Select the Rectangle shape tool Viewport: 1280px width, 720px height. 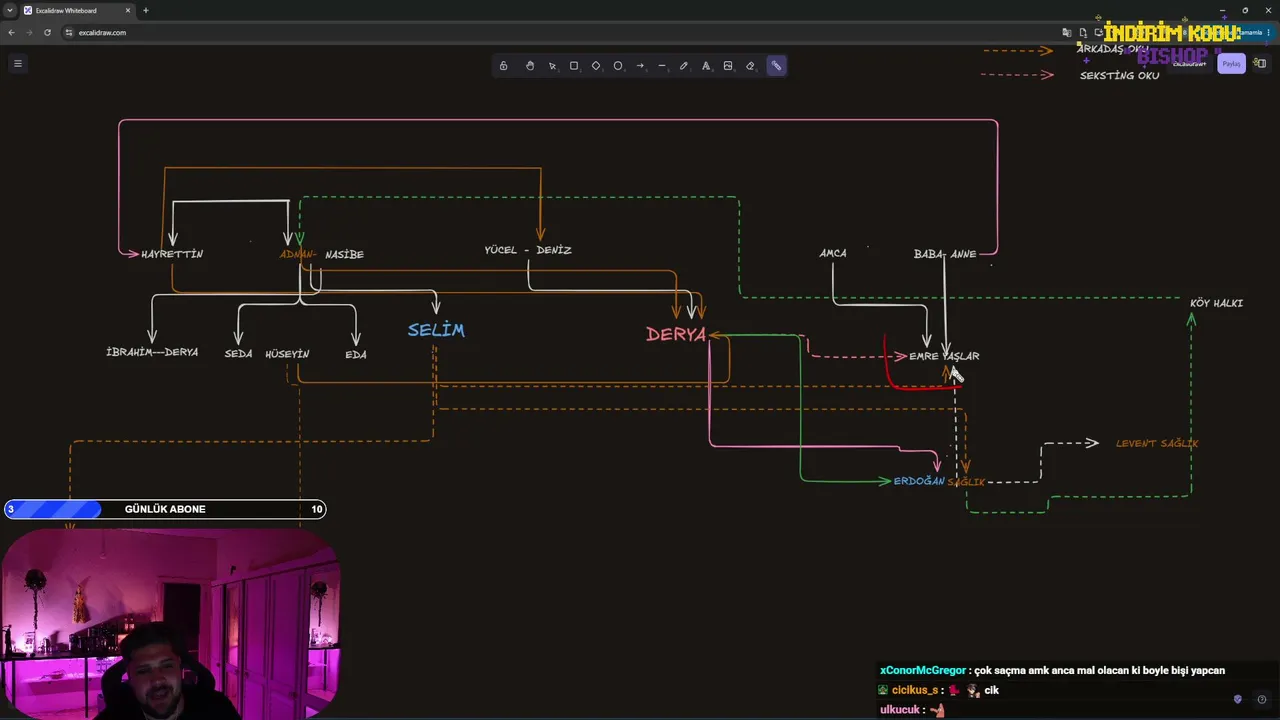pos(574,66)
